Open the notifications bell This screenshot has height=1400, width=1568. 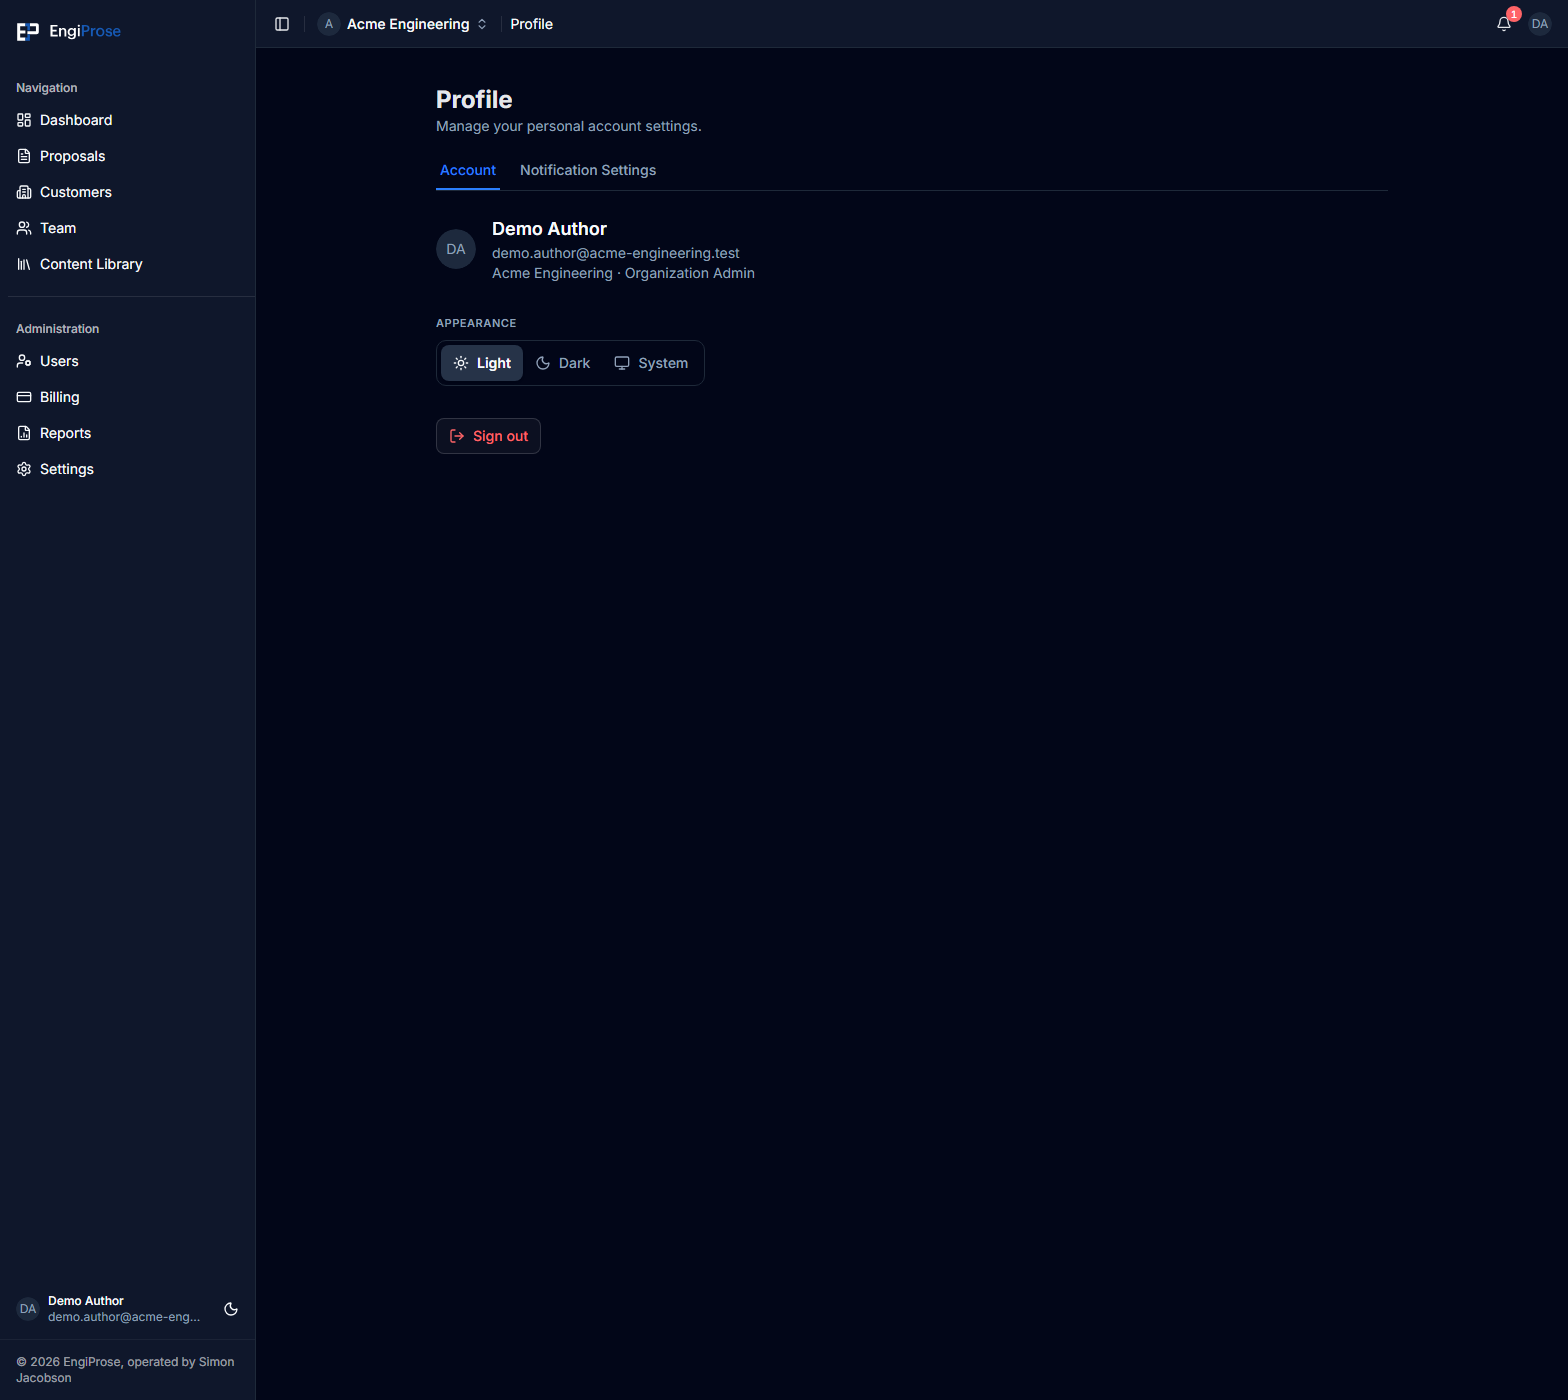[x=1504, y=24]
